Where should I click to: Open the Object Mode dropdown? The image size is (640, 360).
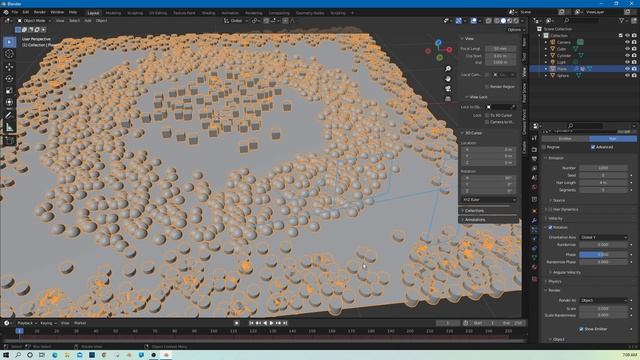click(x=34, y=20)
